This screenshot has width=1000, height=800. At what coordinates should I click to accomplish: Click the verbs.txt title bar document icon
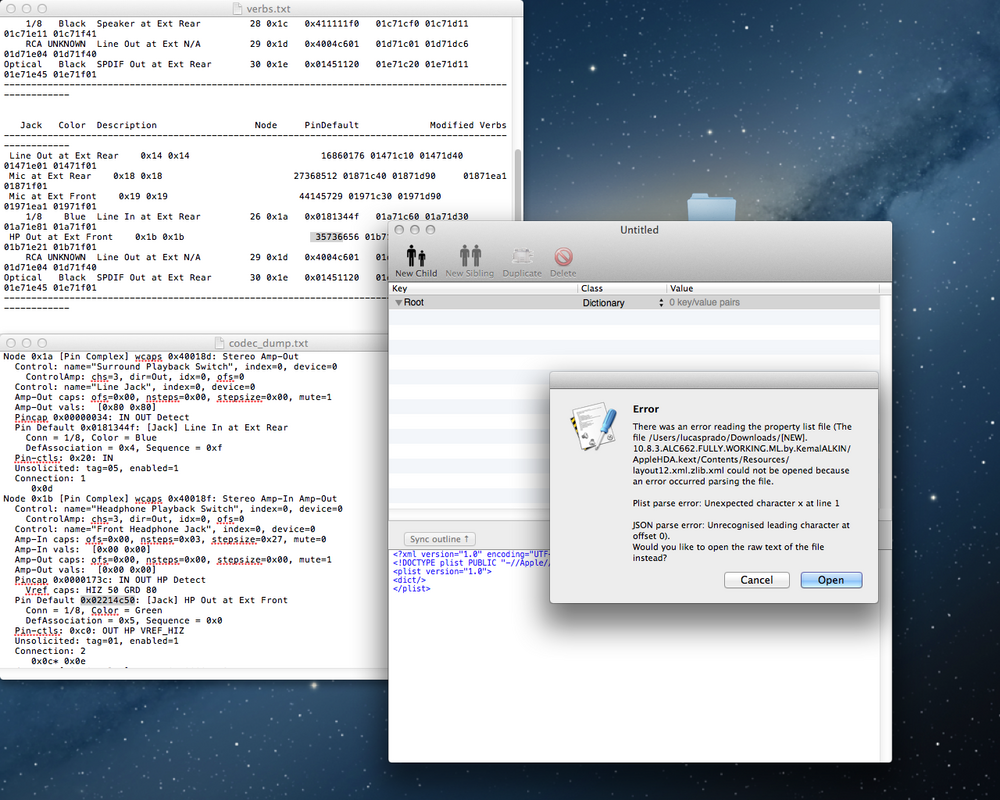pos(236,9)
